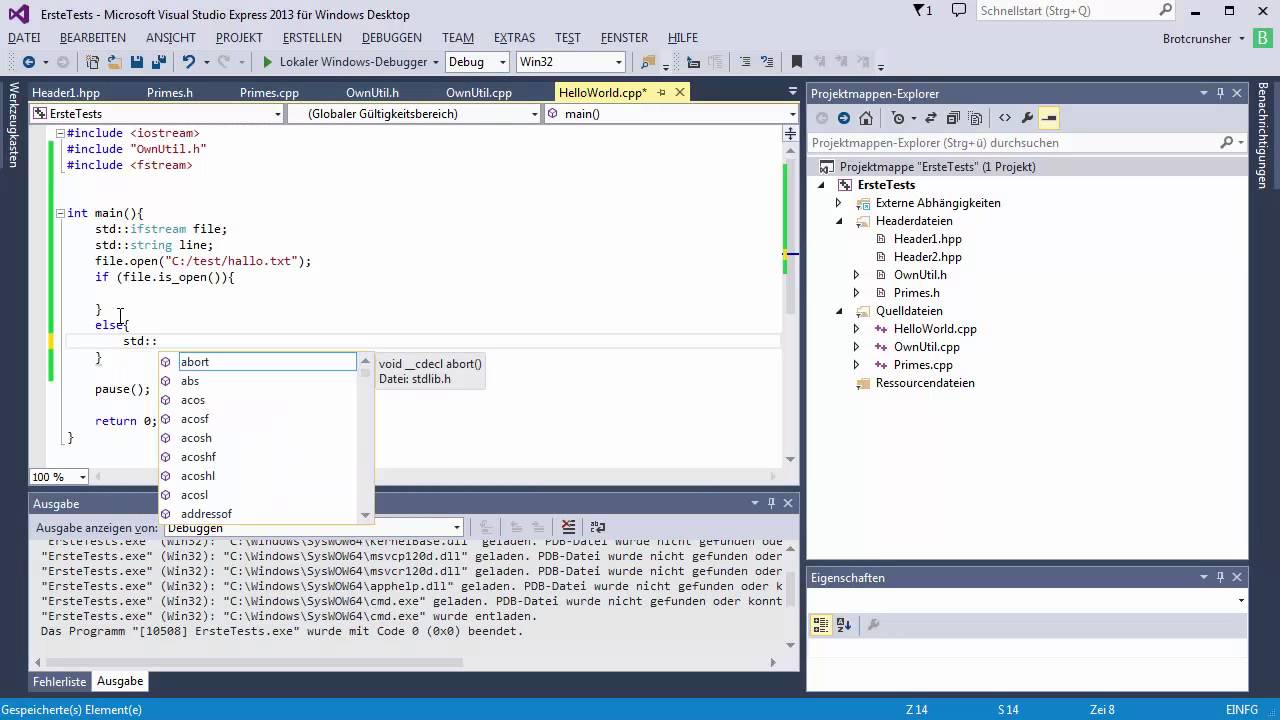This screenshot has height=720, width=1280.
Task: Click the Undo toolbar icon
Action: tap(189, 62)
